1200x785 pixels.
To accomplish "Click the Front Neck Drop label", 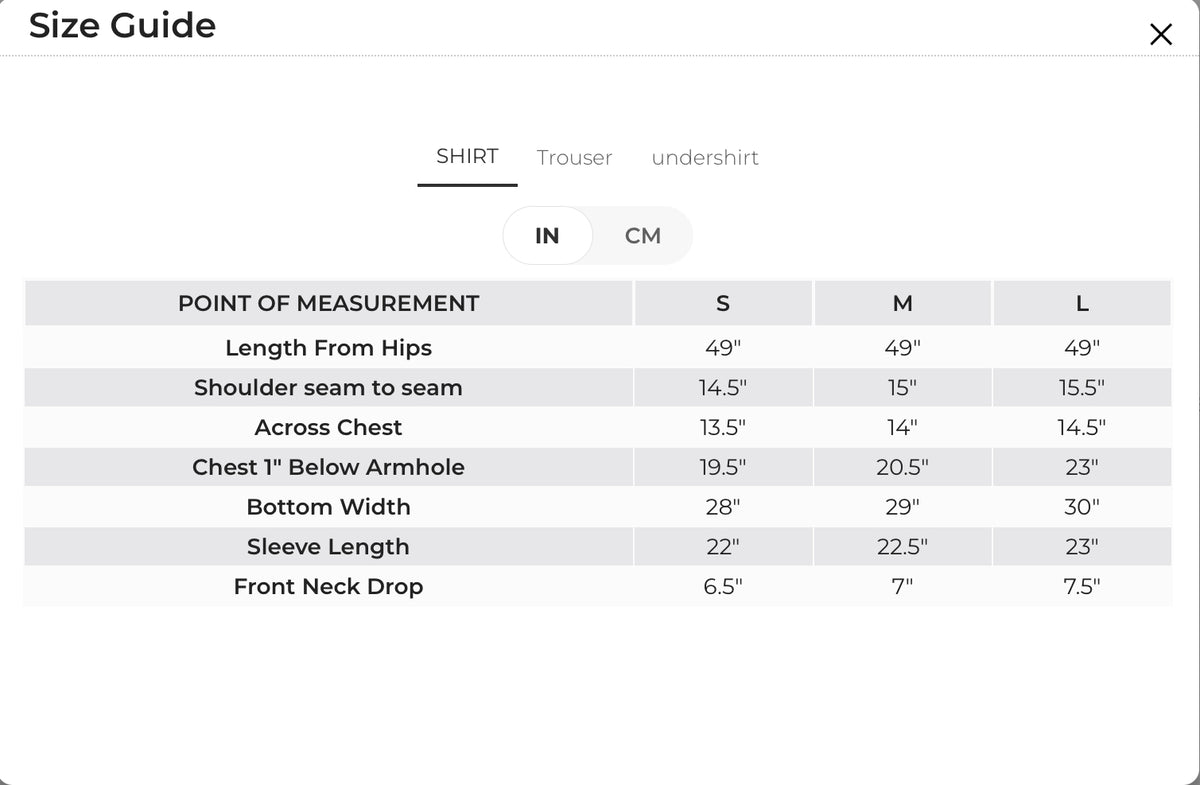I will click(328, 587).
